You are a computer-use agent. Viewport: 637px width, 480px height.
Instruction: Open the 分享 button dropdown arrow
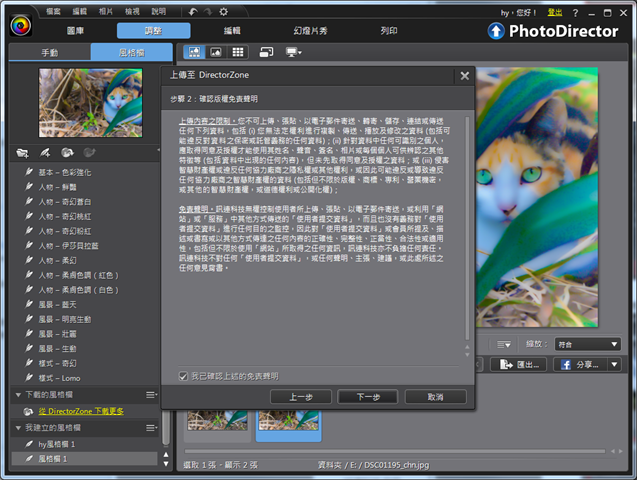coord(614,365)
